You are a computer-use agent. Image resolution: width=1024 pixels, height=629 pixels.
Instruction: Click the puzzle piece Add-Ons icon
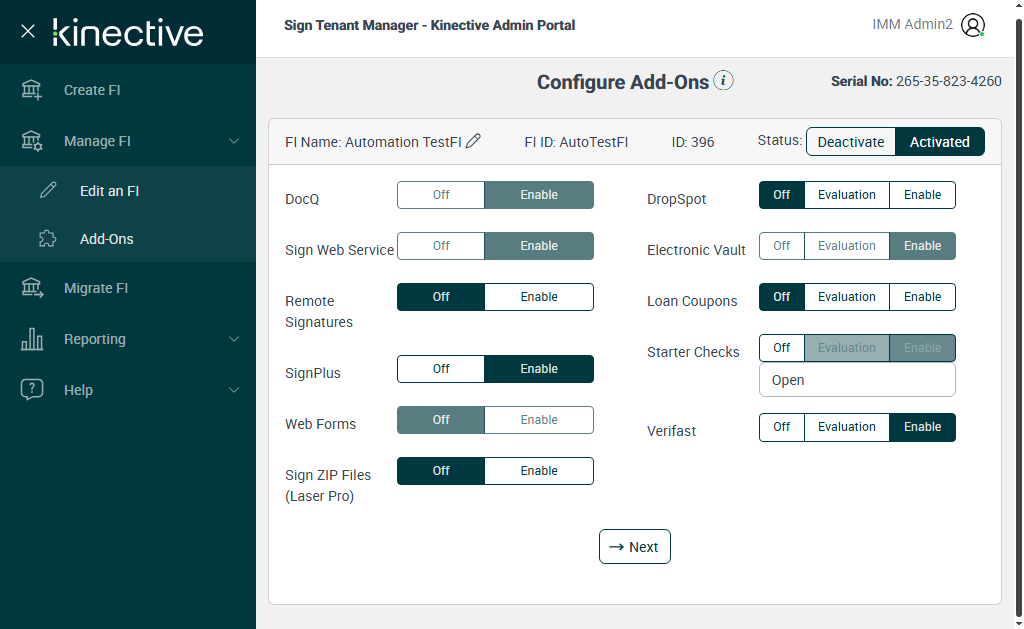click(x=48, y=238)
